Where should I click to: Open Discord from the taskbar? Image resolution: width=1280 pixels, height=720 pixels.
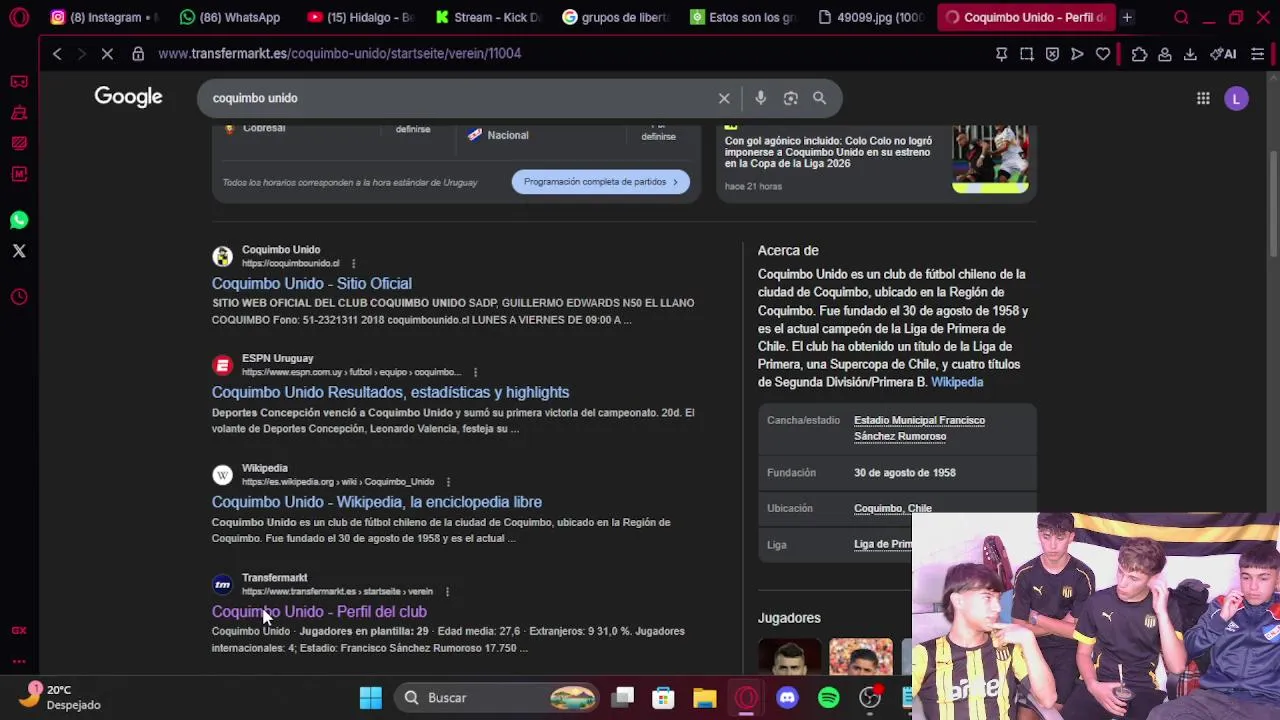pyautogui.click(x=787, y=698)
